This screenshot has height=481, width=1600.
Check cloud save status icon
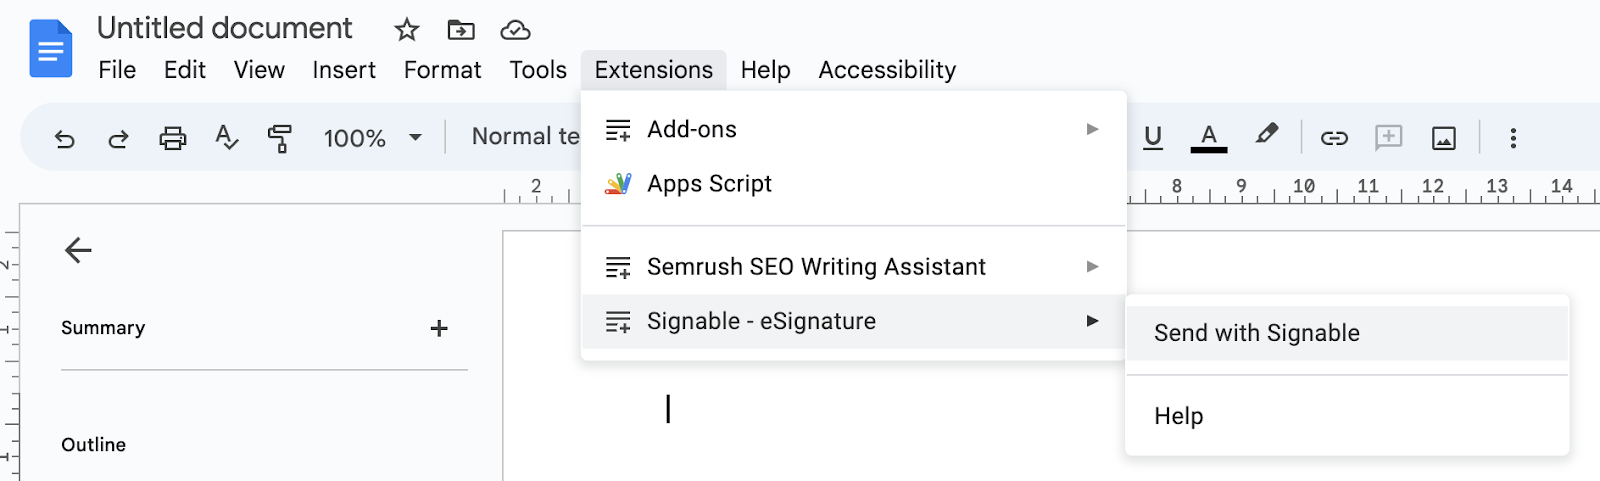pyautogui.click(x=515, y=30)
